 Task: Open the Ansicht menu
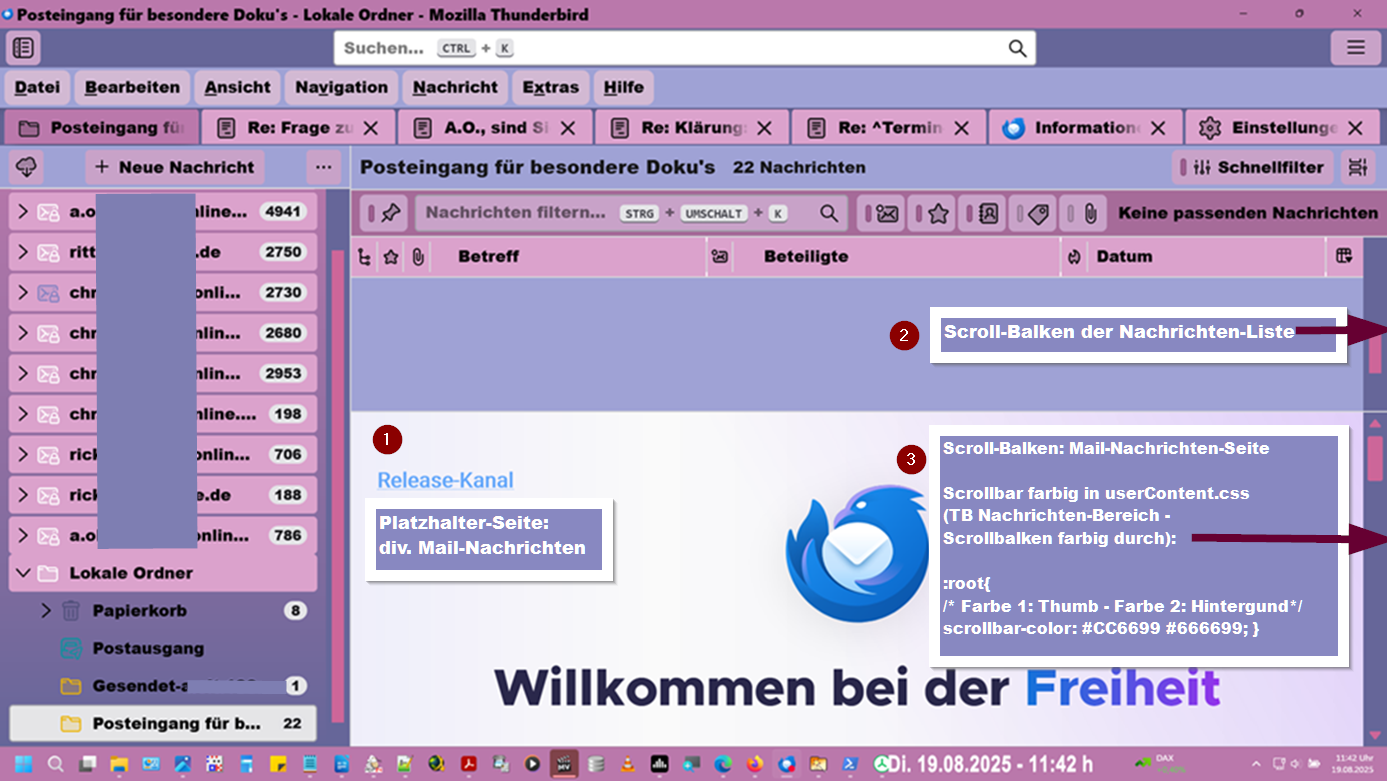[238, 88]
